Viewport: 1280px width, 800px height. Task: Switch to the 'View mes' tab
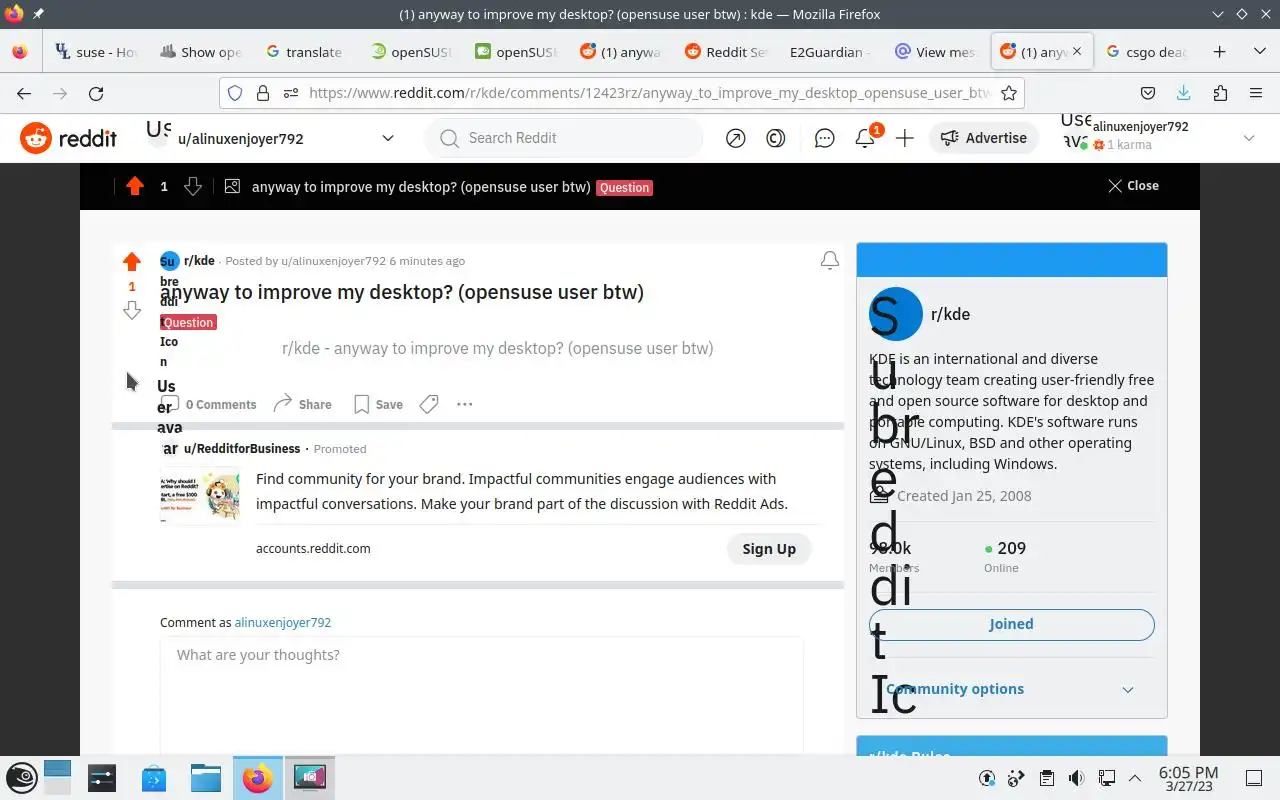pyautogui.click(x=934, y=52)
